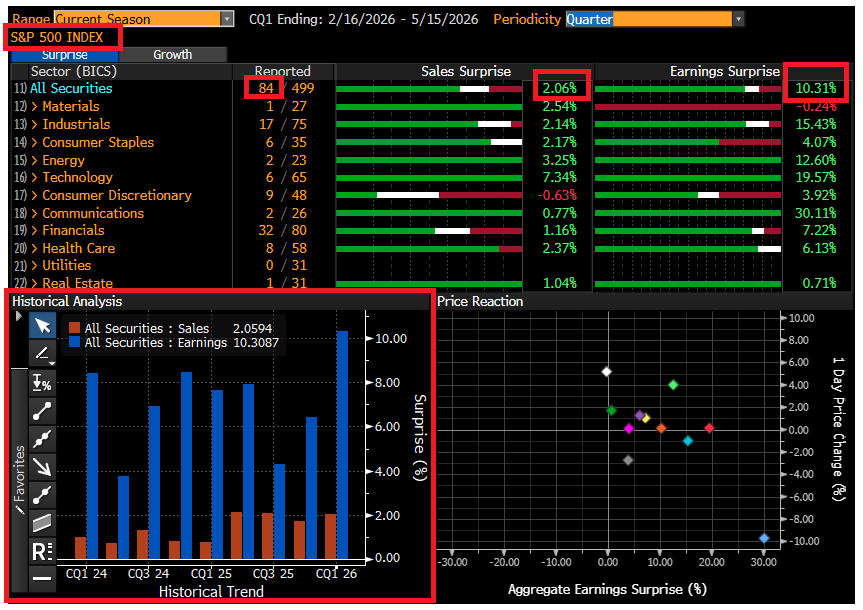Viewport: 863px width, 610px height.
Task: Switch to the Growth tab
Action: coord(172,55)
